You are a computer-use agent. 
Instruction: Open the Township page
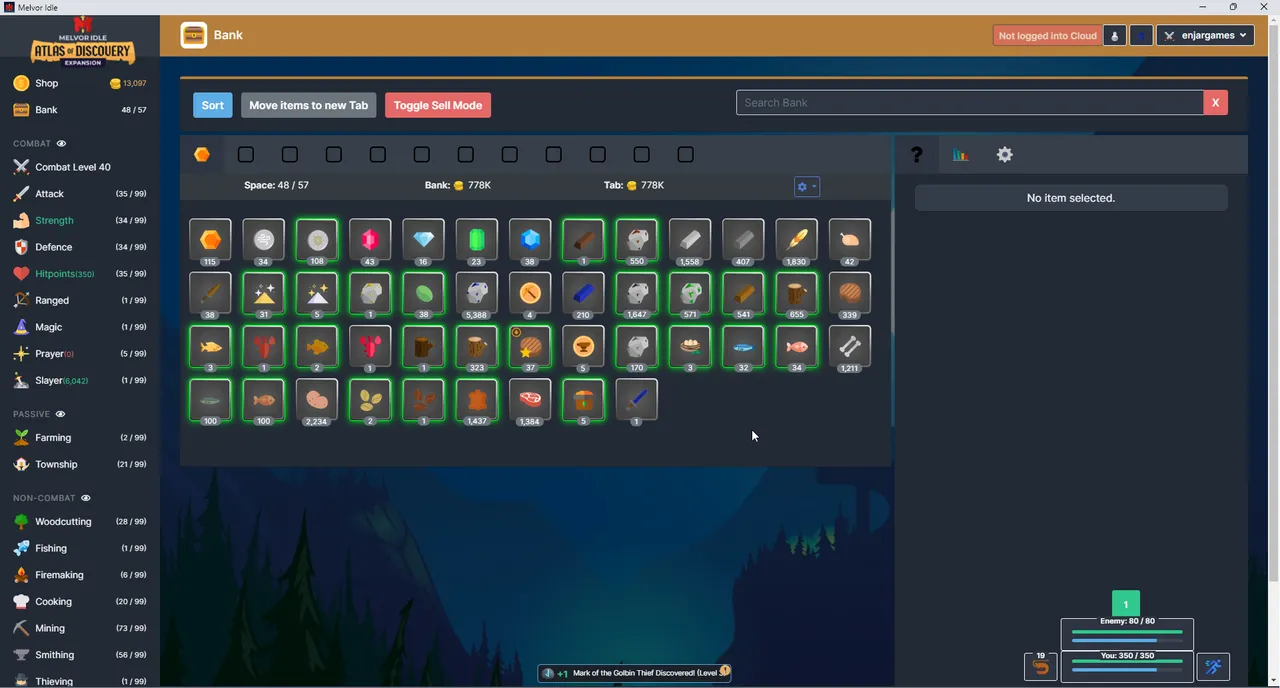point(80,464)
